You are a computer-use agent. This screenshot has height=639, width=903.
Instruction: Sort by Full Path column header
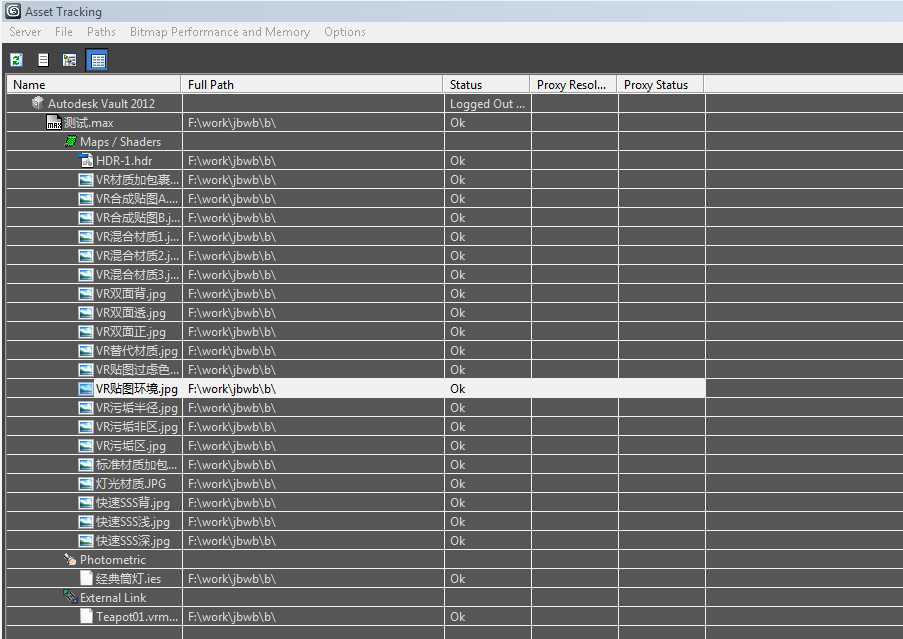click(x=312, y=85)
